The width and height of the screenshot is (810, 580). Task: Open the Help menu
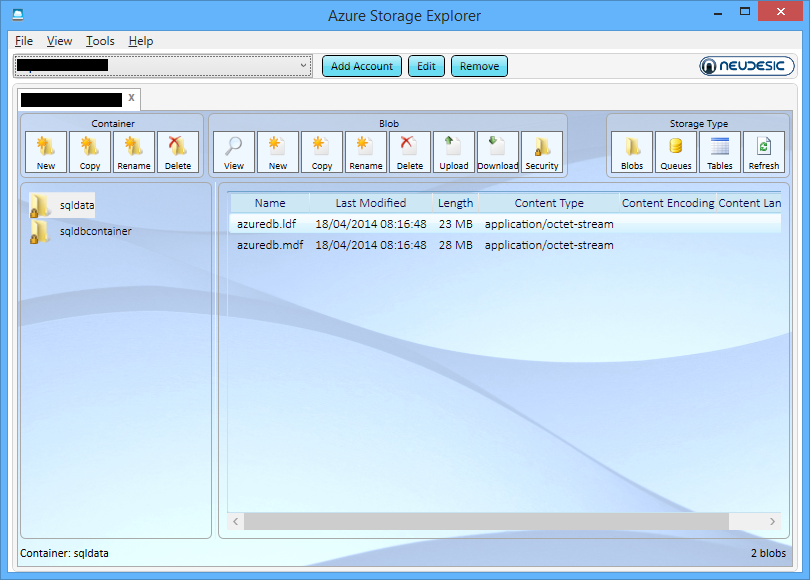[141, 41]
